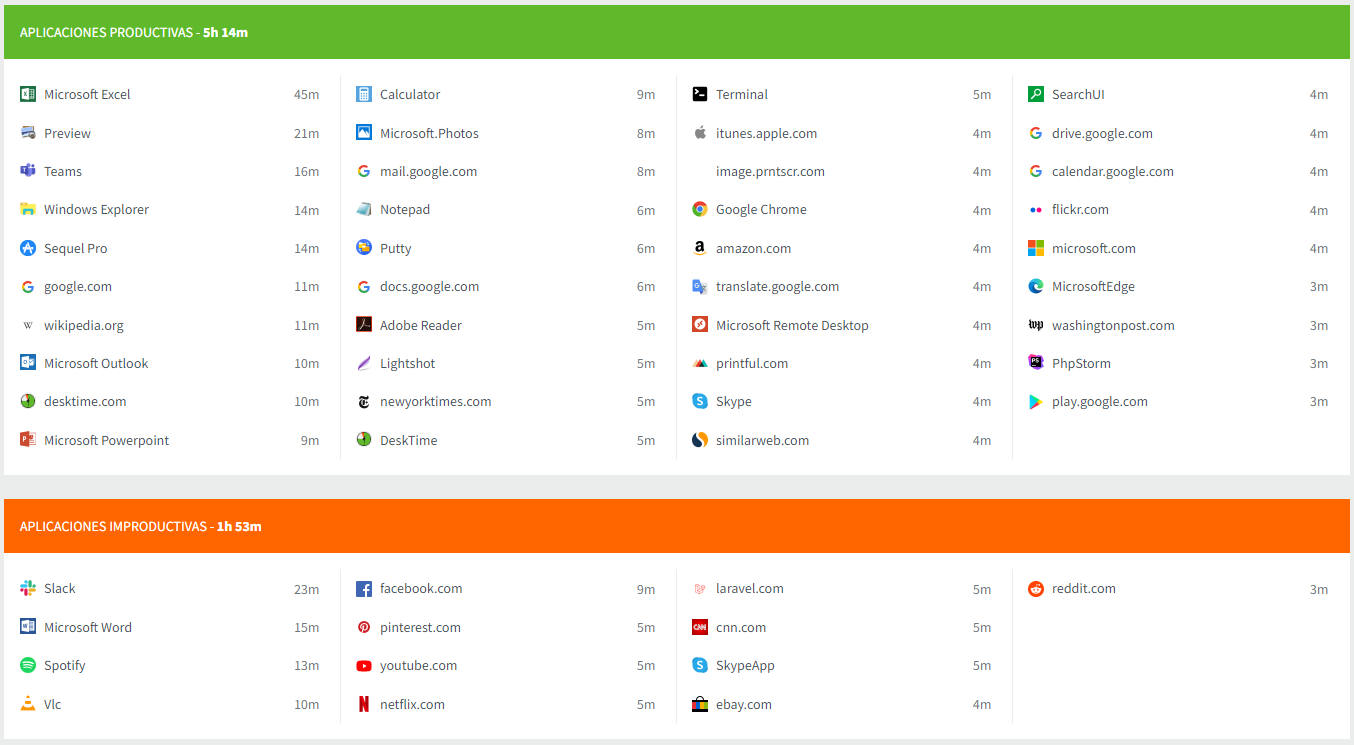Screen dimensions: 1354x745
Task: Click the netflix.com icon
Action: pos(364,704)
